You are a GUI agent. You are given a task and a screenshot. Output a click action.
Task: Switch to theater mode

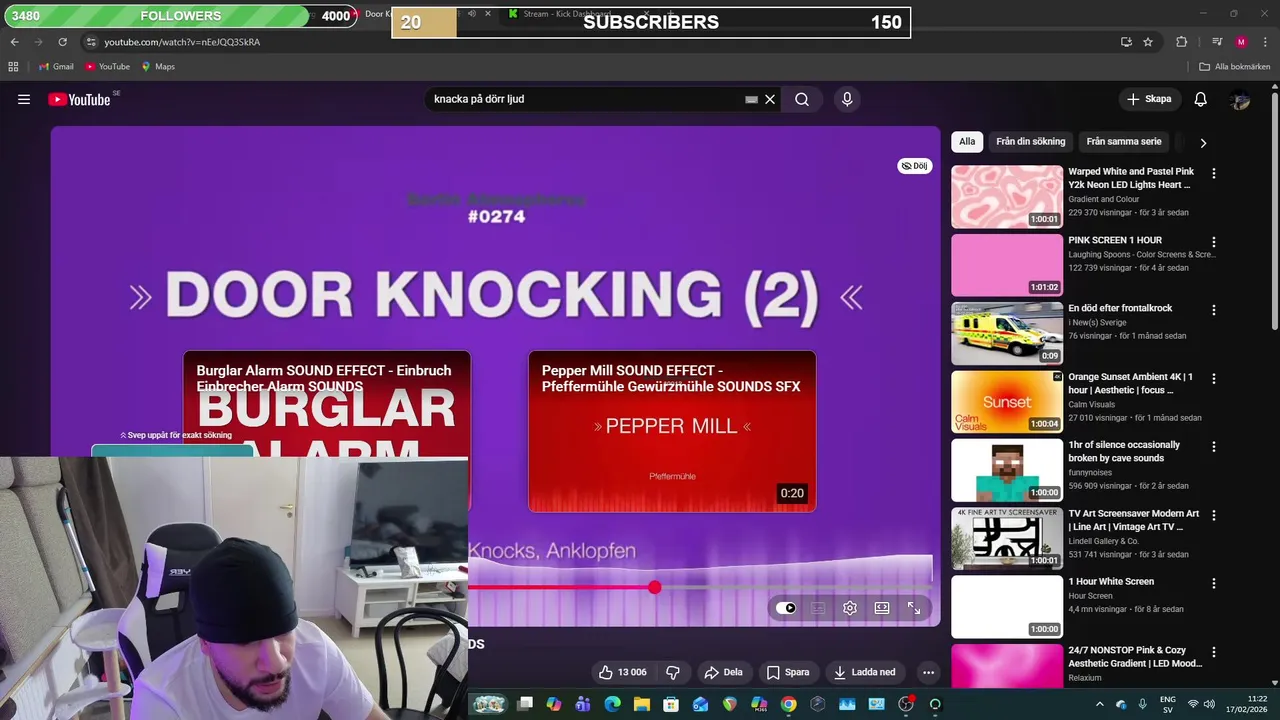pyautogui.click(x=882, y=608)
